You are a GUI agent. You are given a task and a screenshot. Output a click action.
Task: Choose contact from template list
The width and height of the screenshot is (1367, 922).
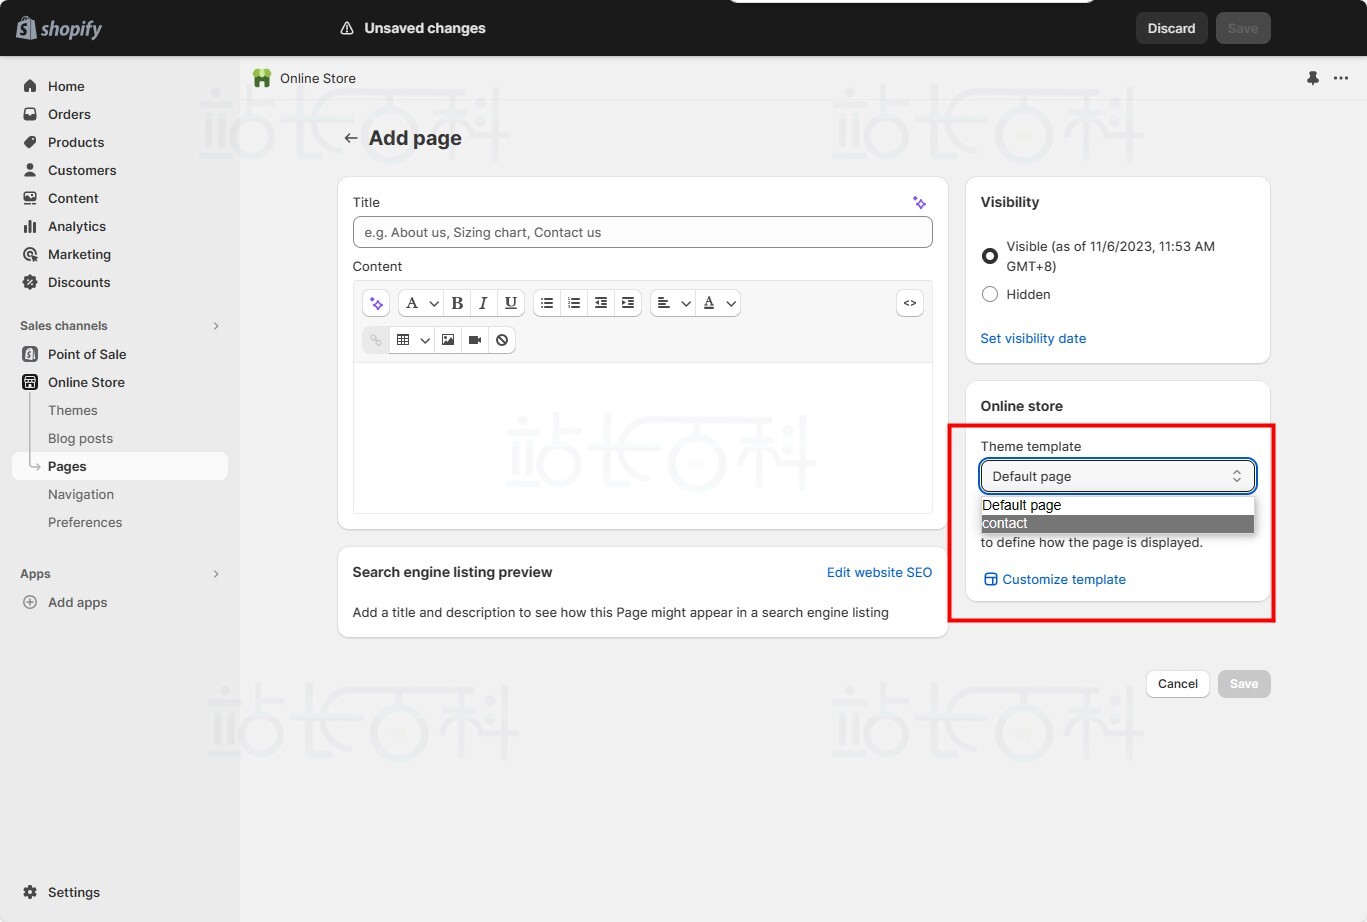[1117, 524]
